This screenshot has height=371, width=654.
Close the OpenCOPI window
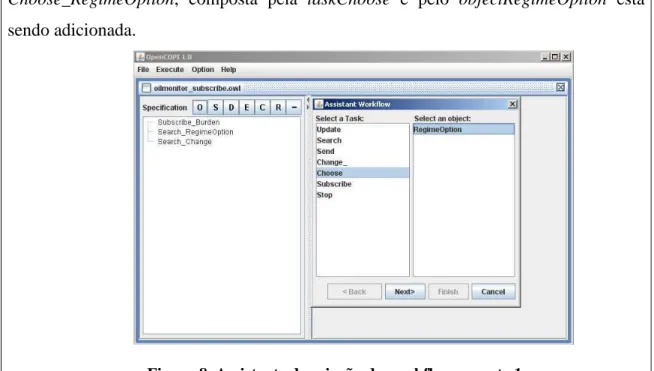(566, 57)
